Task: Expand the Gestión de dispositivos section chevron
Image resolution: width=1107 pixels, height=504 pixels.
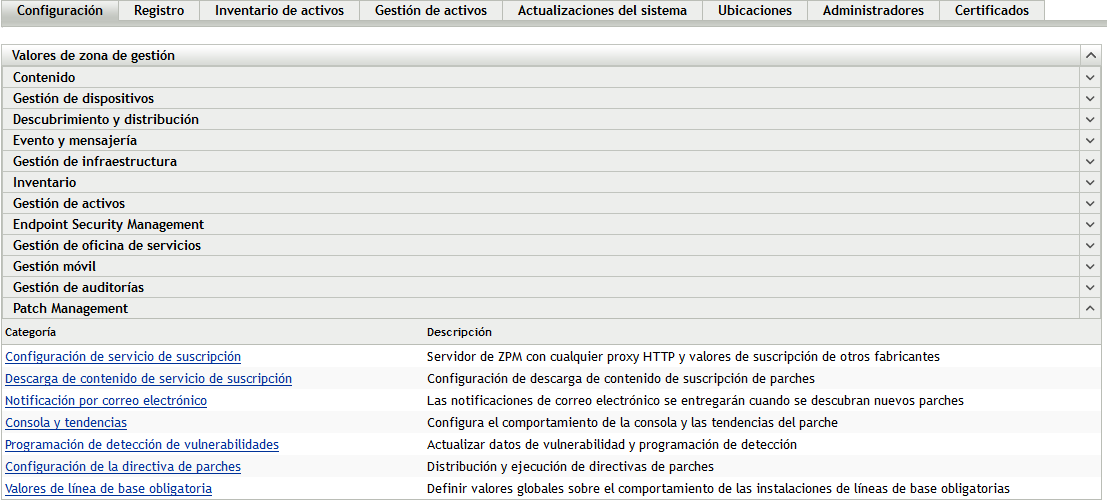Action: point(1090,98)
